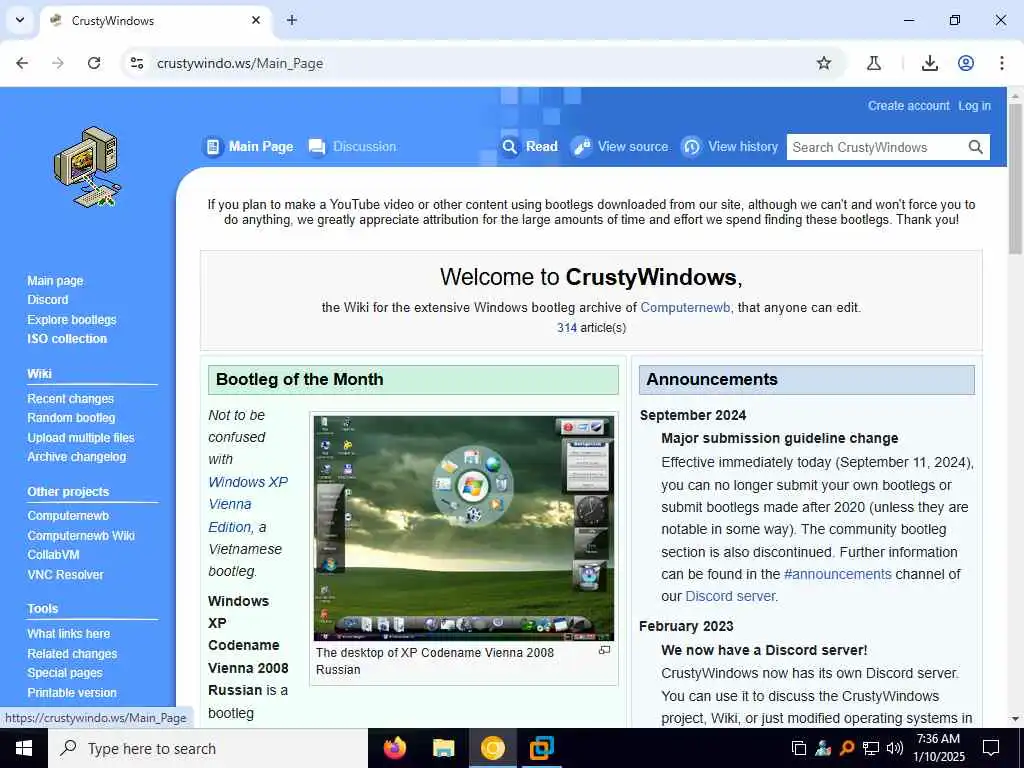Open Firefox from the taskbar
1024x768 pixels.
pyautogui.click(x=394, y=748)
